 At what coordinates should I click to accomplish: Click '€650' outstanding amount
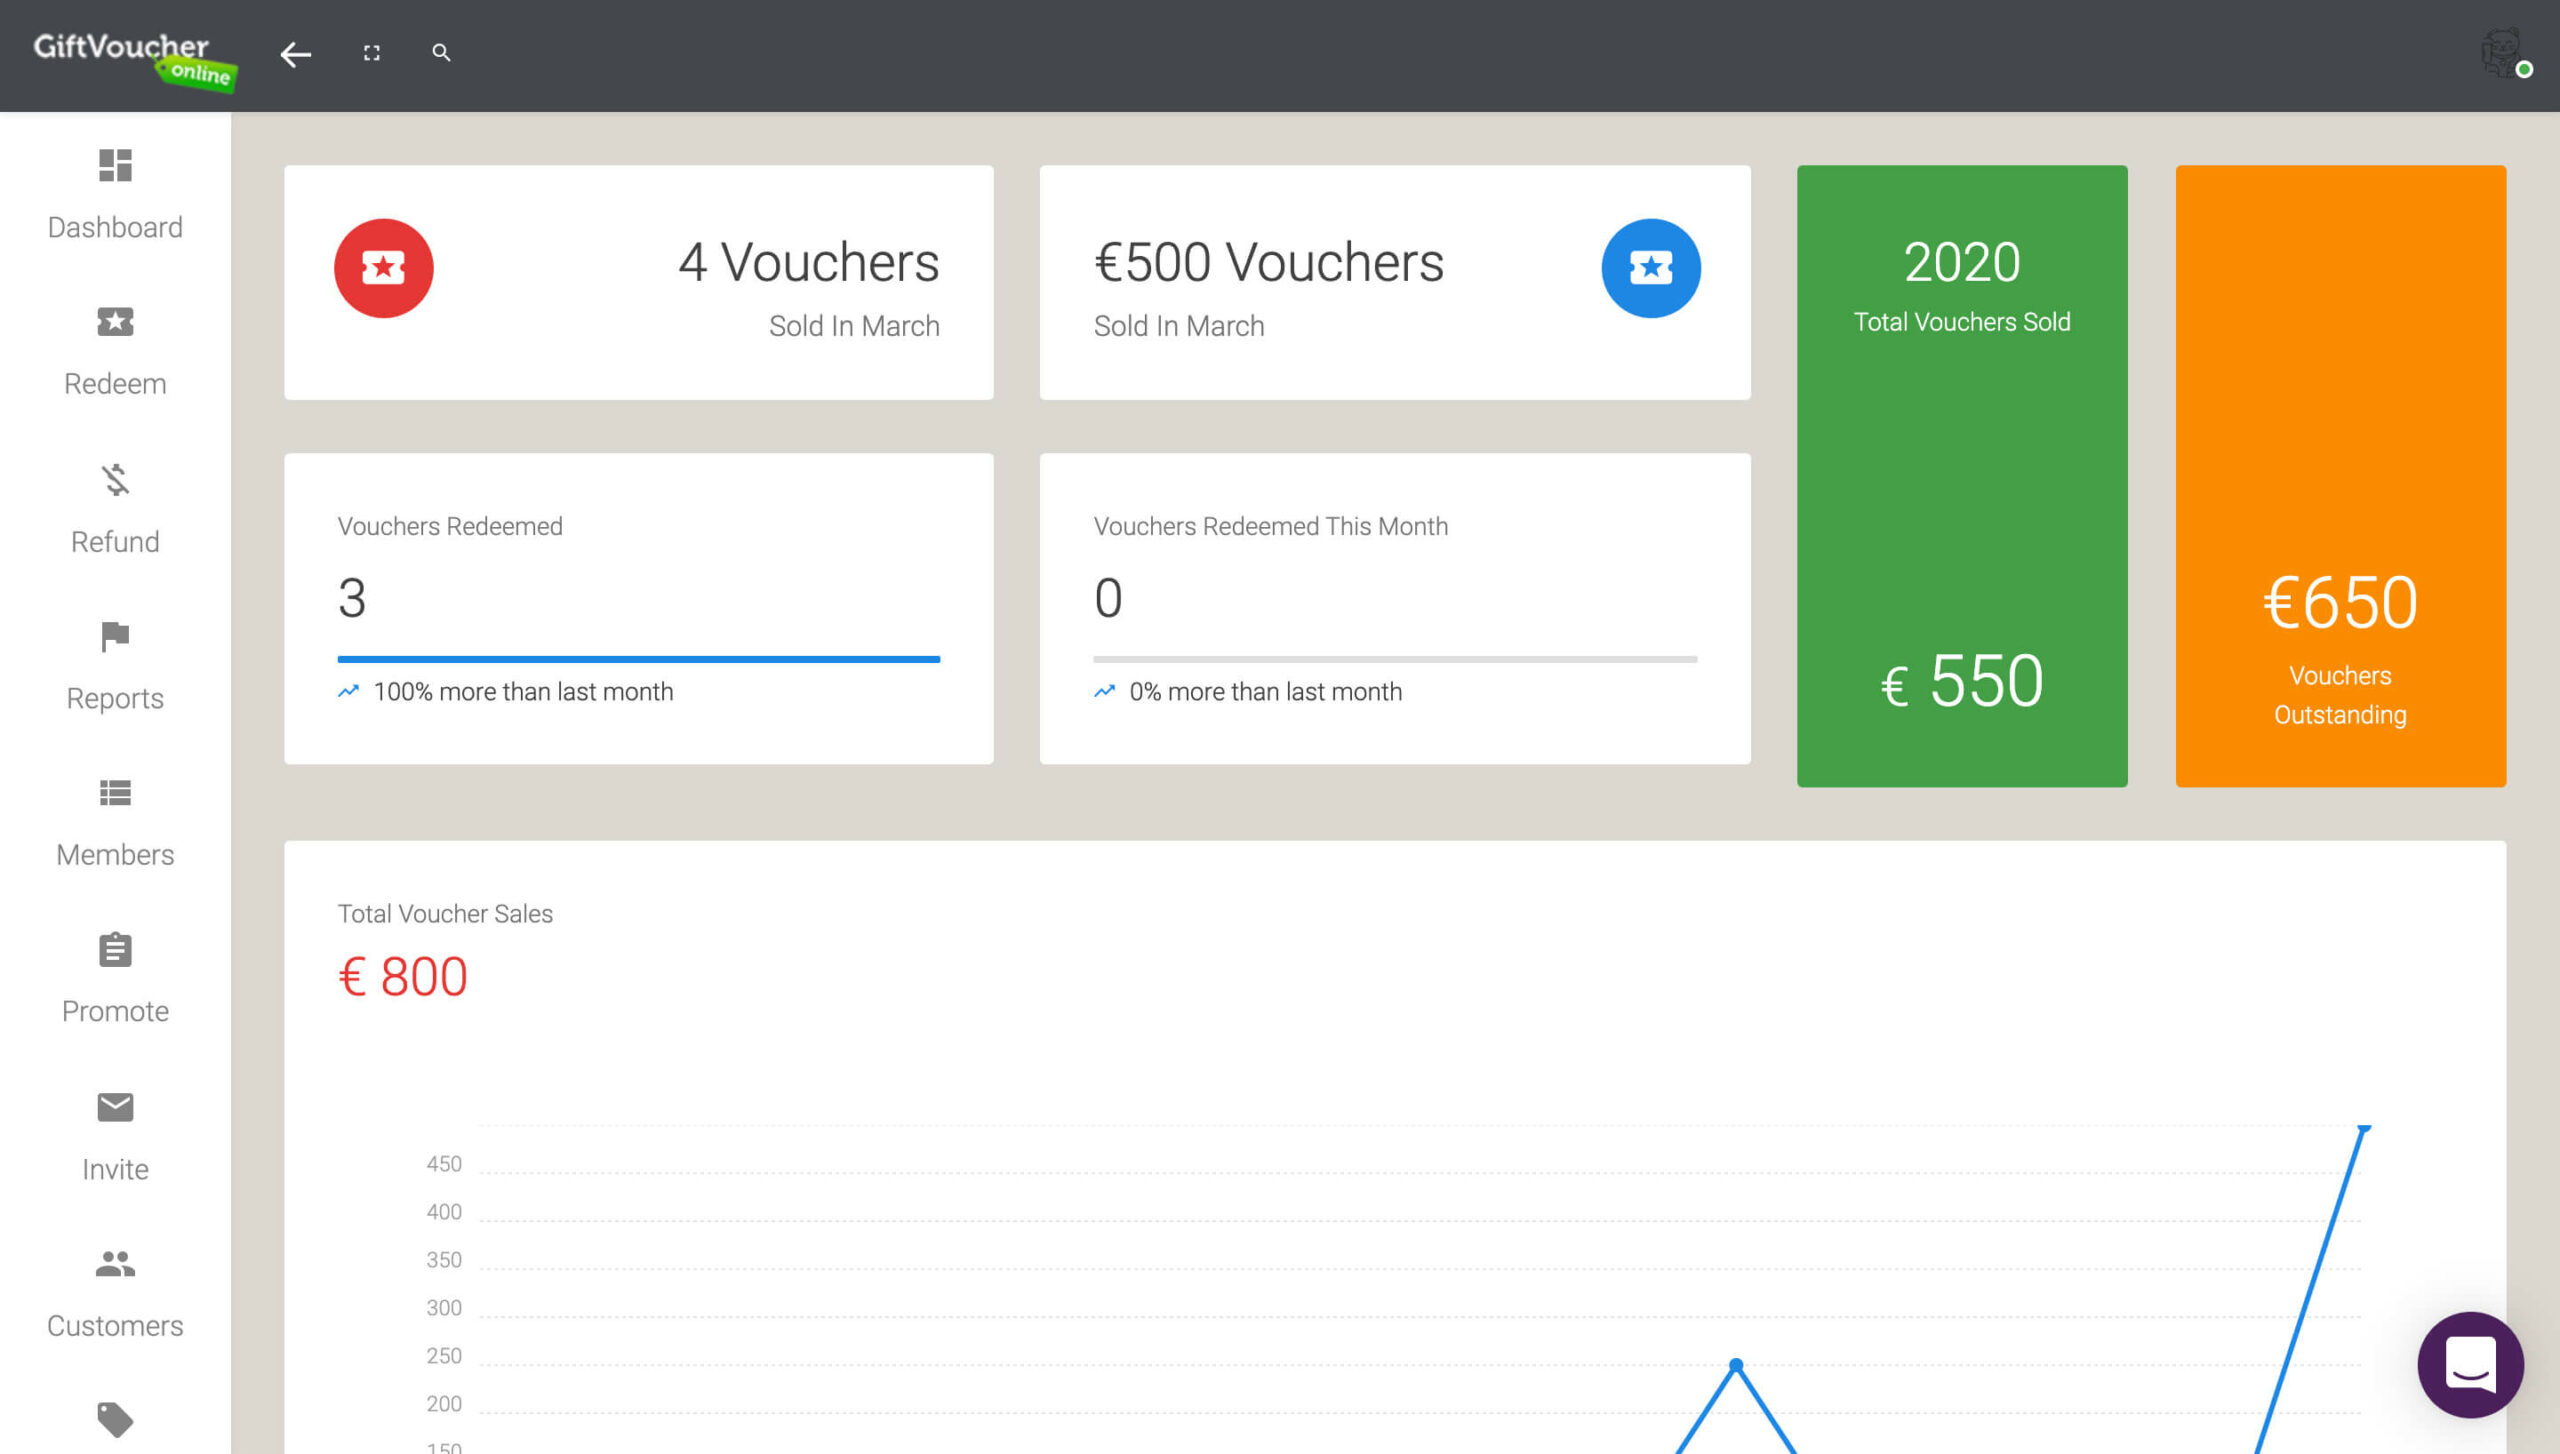[2340, 604]
